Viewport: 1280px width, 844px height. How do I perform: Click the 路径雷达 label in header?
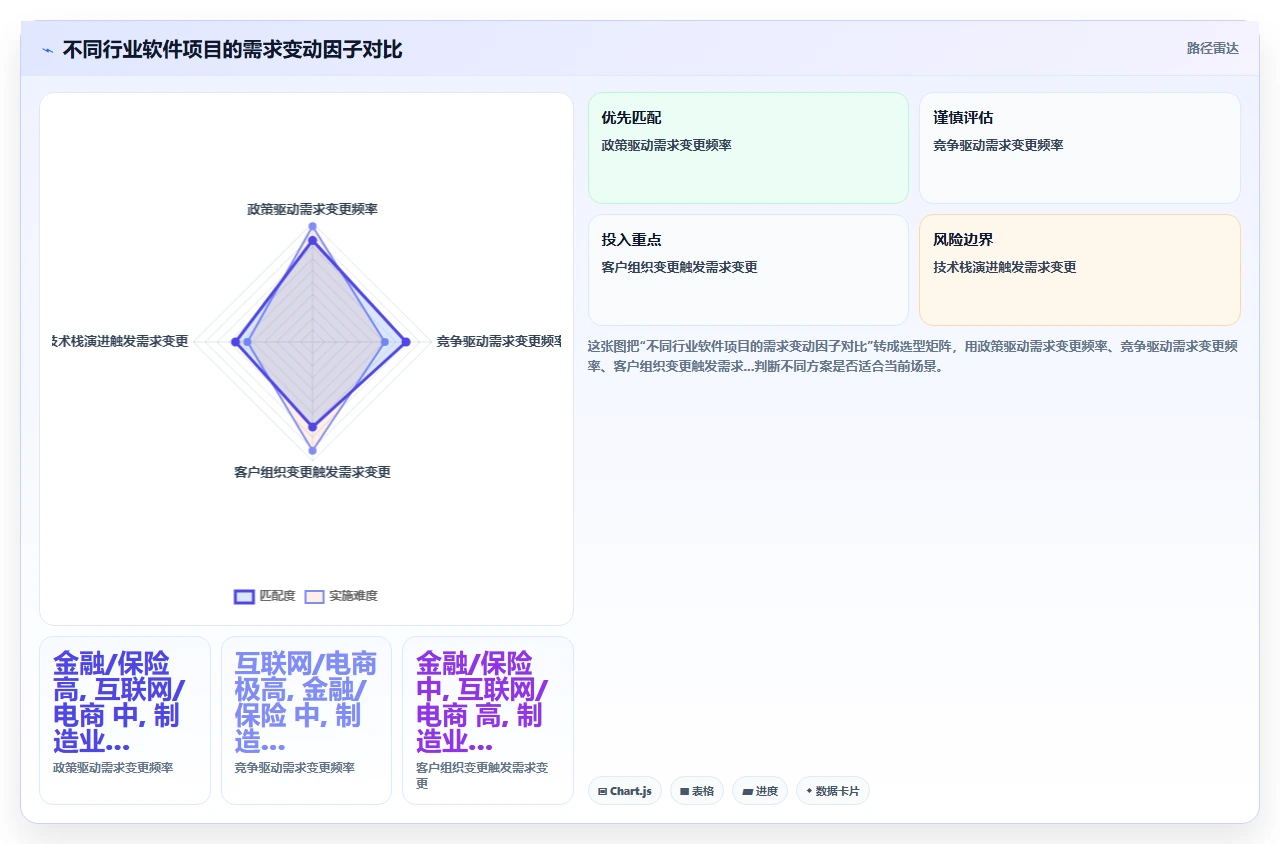[x=1212, y=48]
